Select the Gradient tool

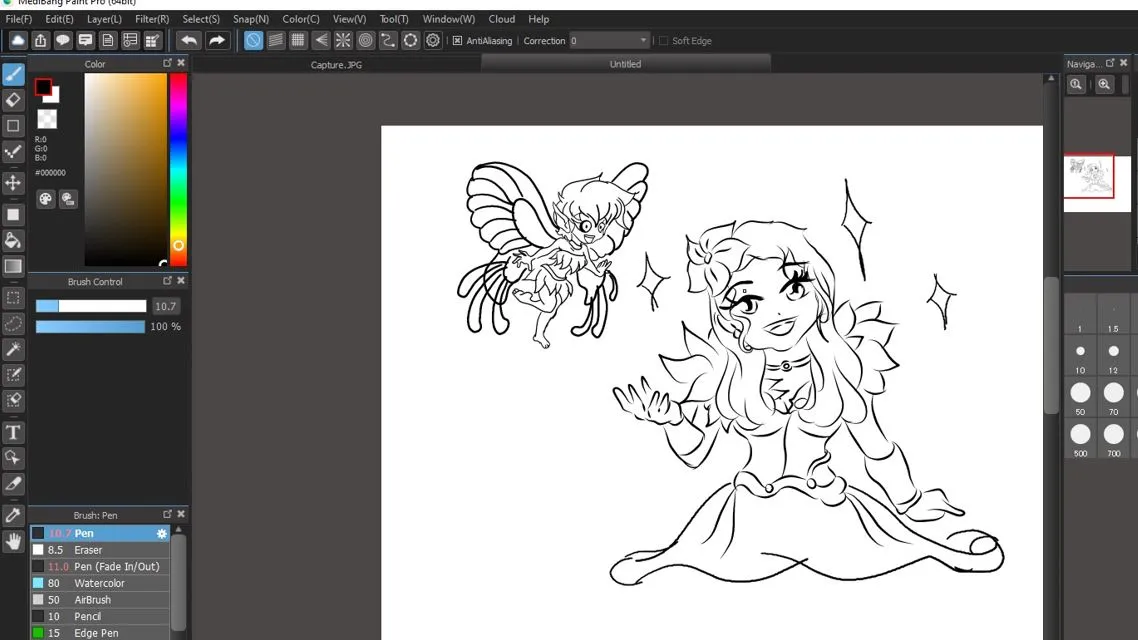13,266
